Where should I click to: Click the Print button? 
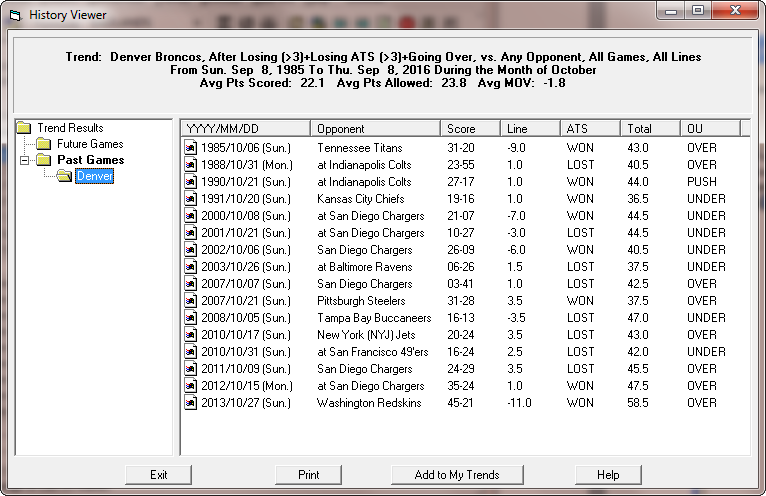[308, 474]
